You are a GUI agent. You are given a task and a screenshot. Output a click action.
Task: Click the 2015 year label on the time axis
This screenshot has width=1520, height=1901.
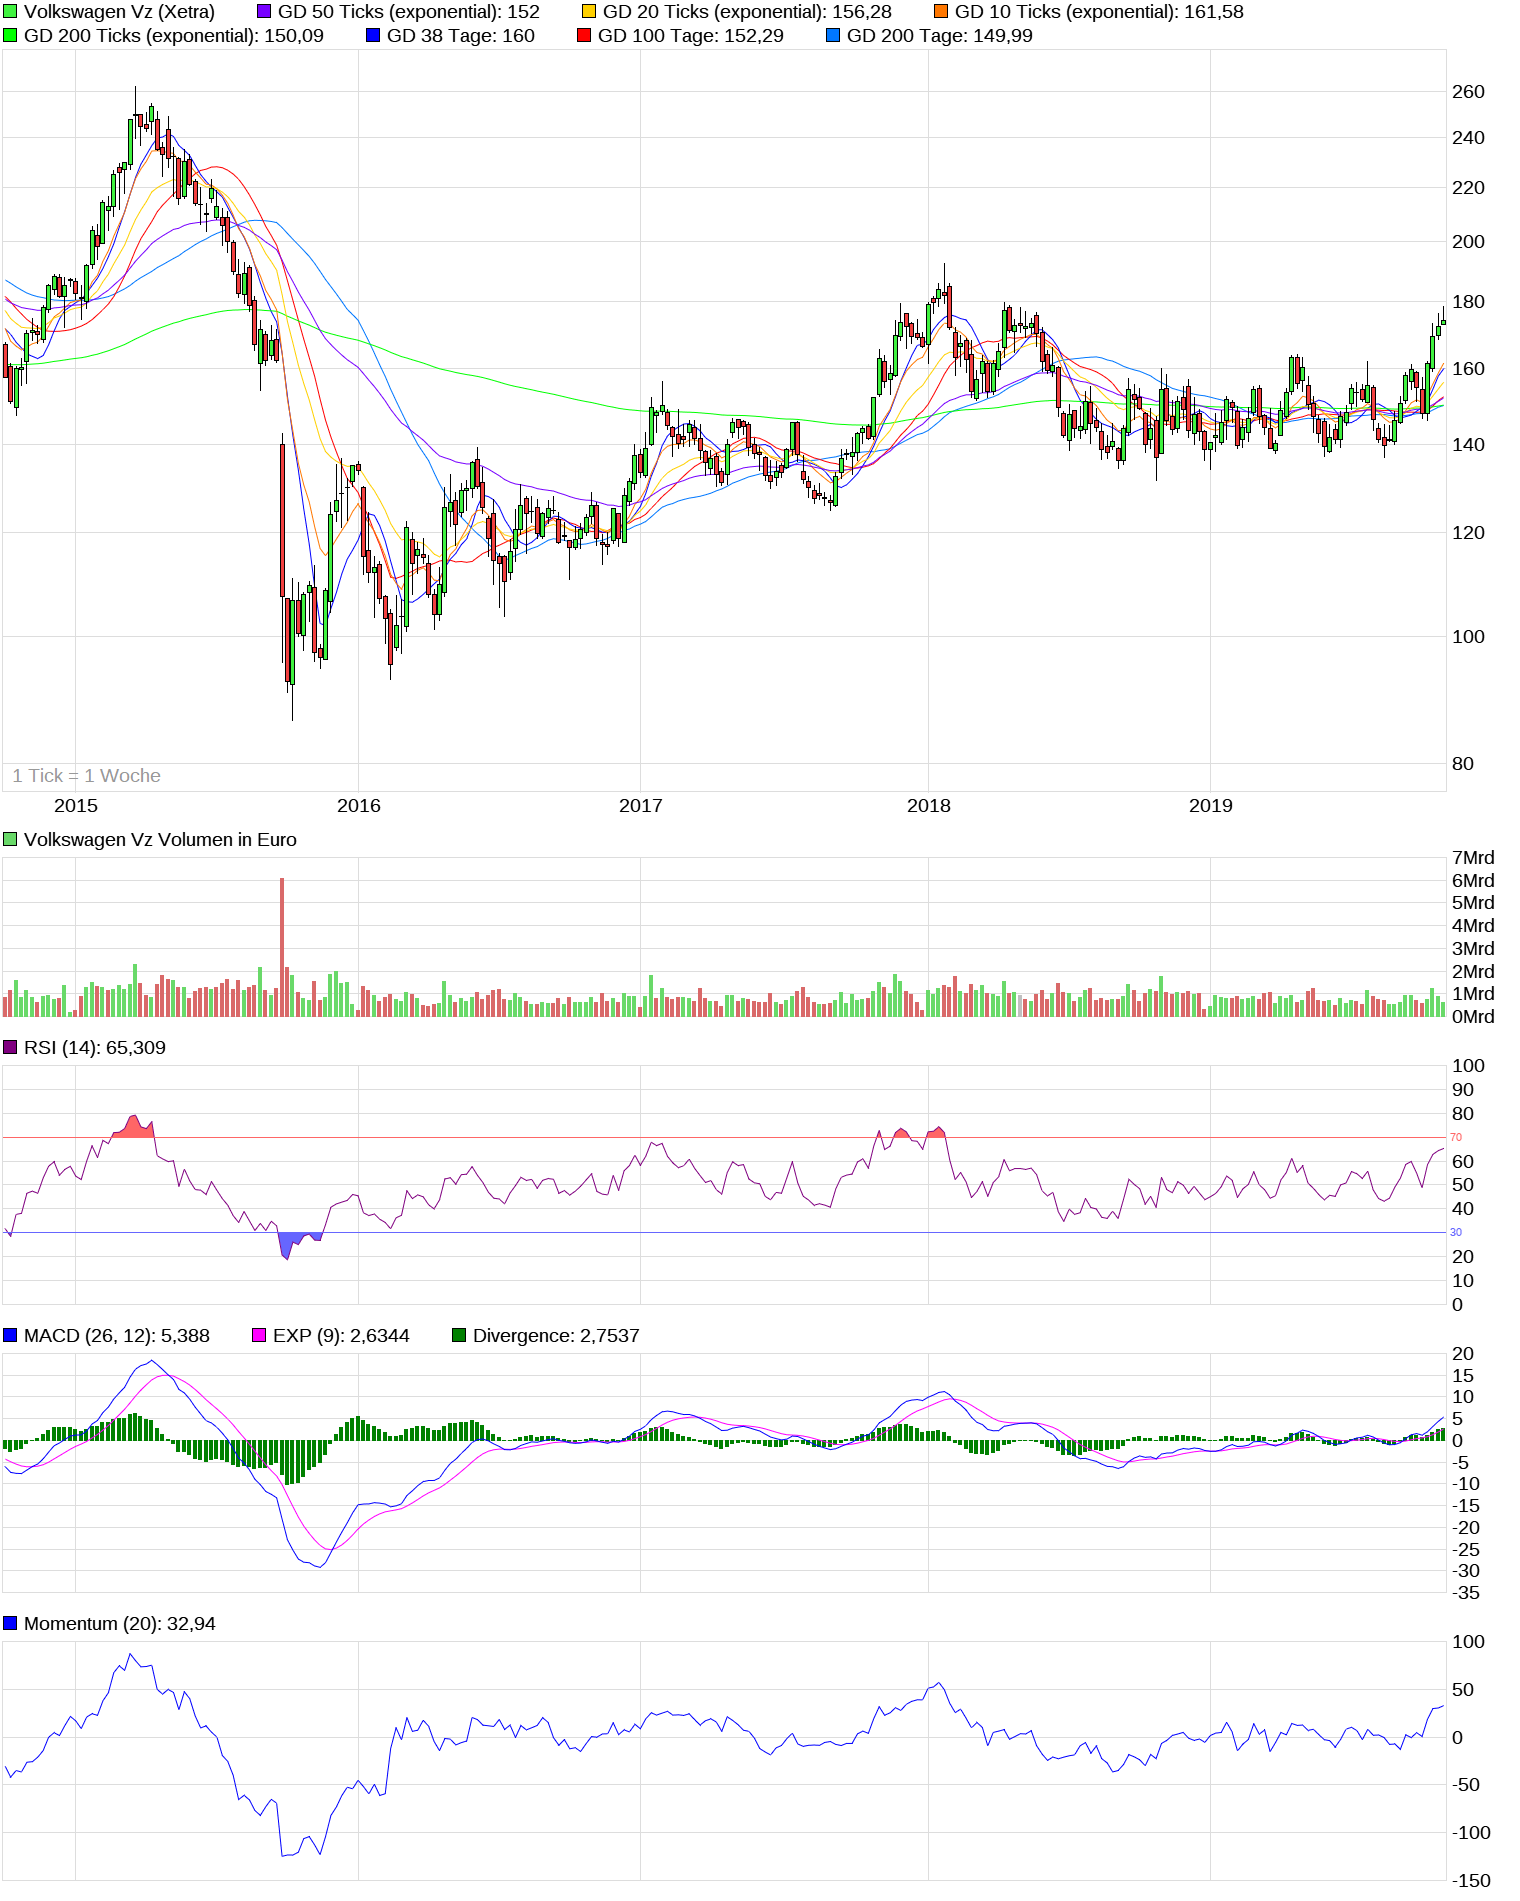point(76,806)
